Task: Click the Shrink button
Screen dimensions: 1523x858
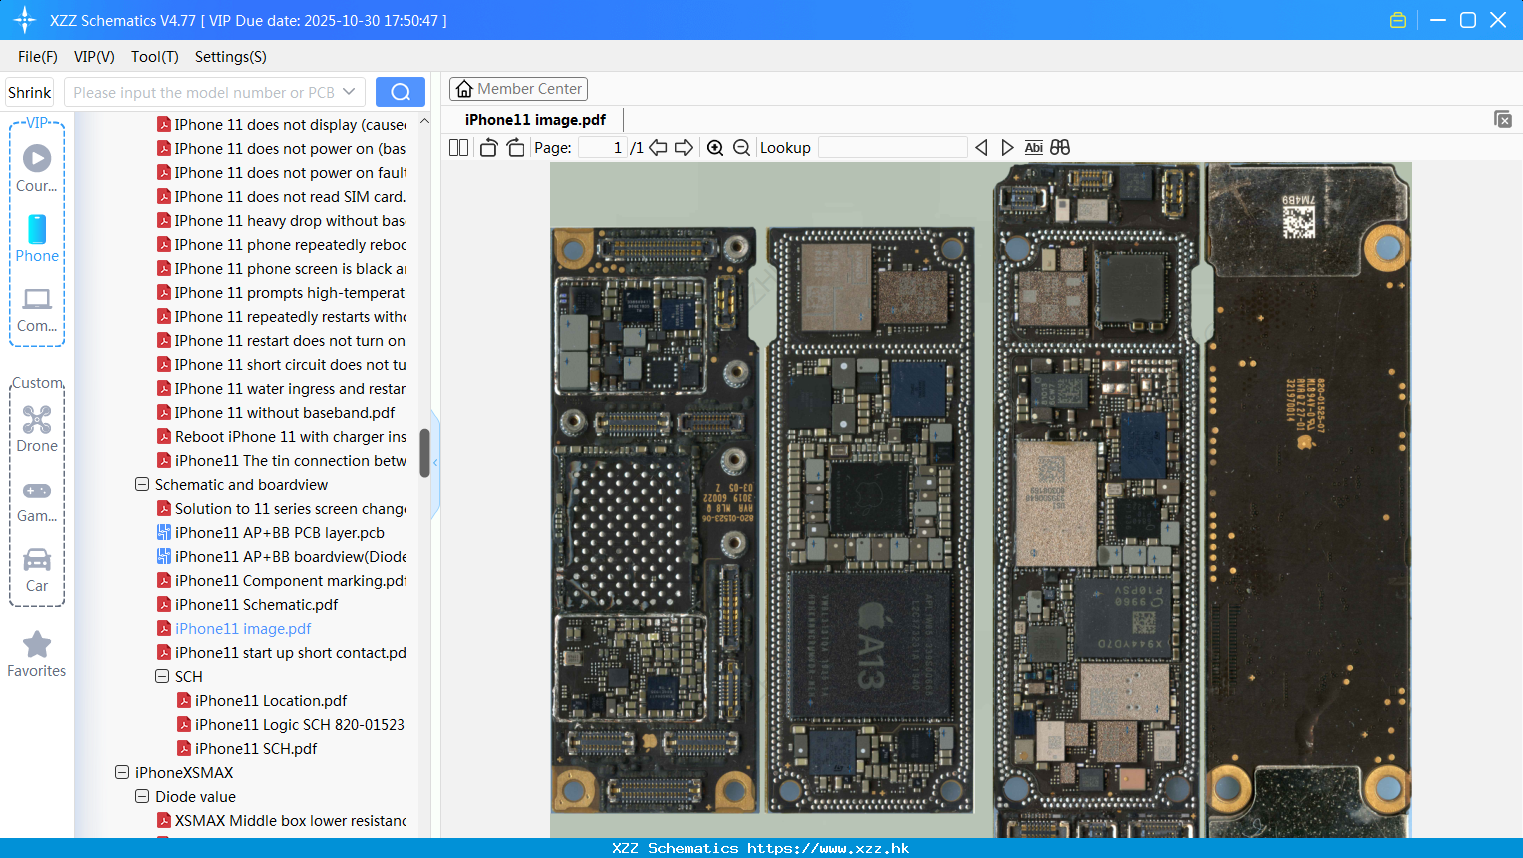Action: point(30,92)
